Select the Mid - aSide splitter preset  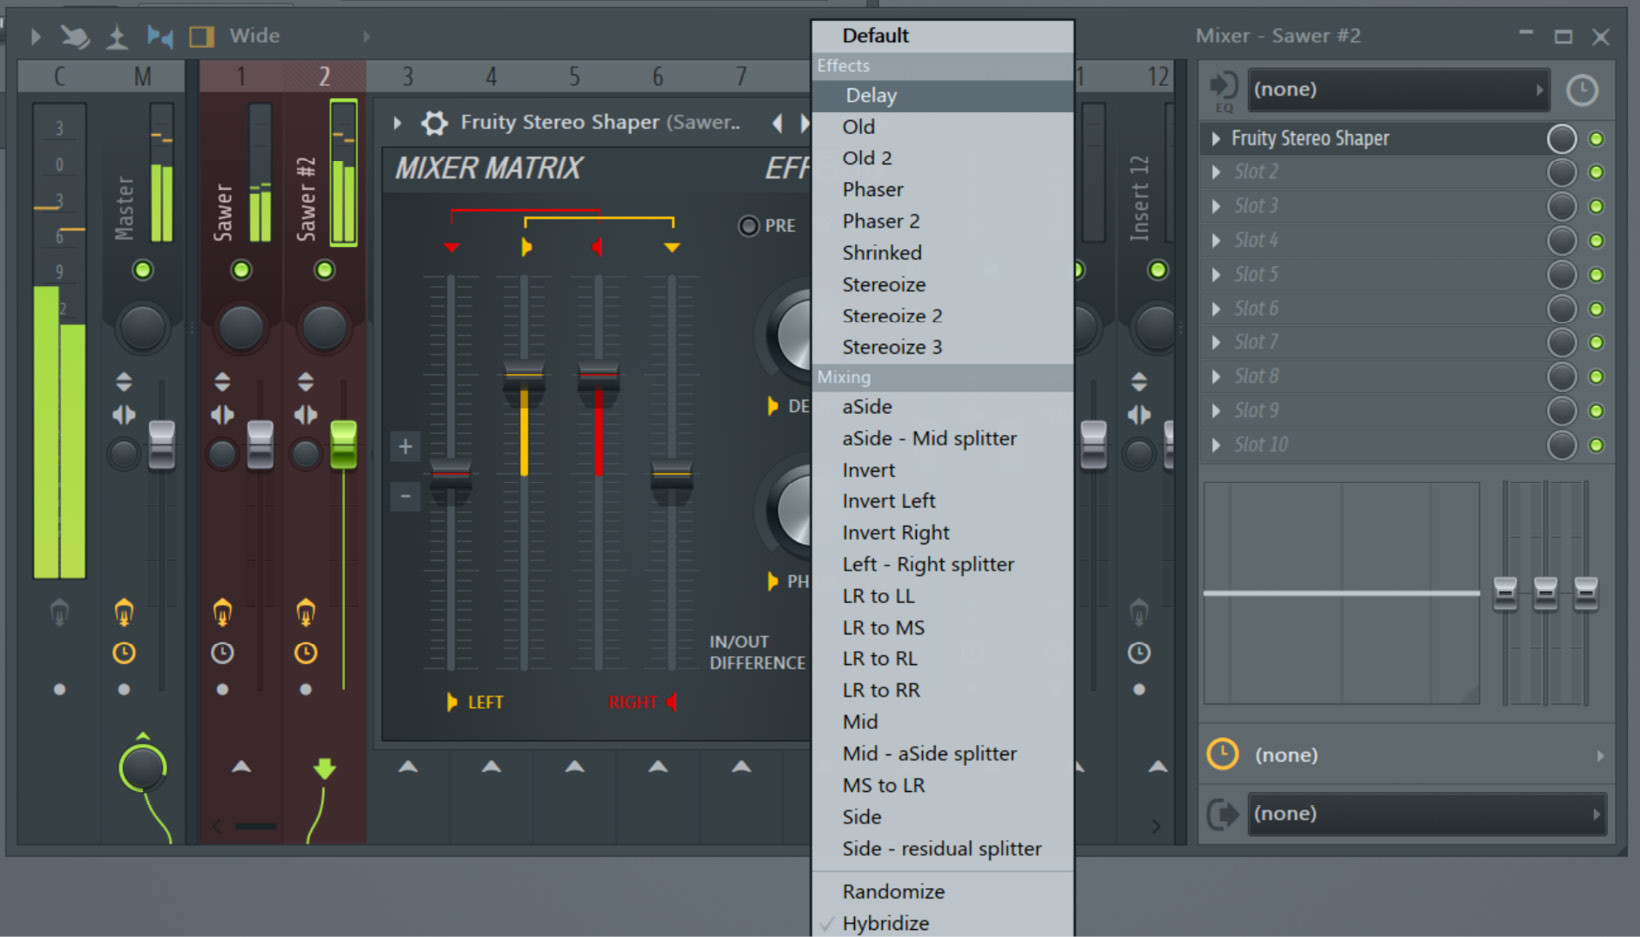coord(943,754)
